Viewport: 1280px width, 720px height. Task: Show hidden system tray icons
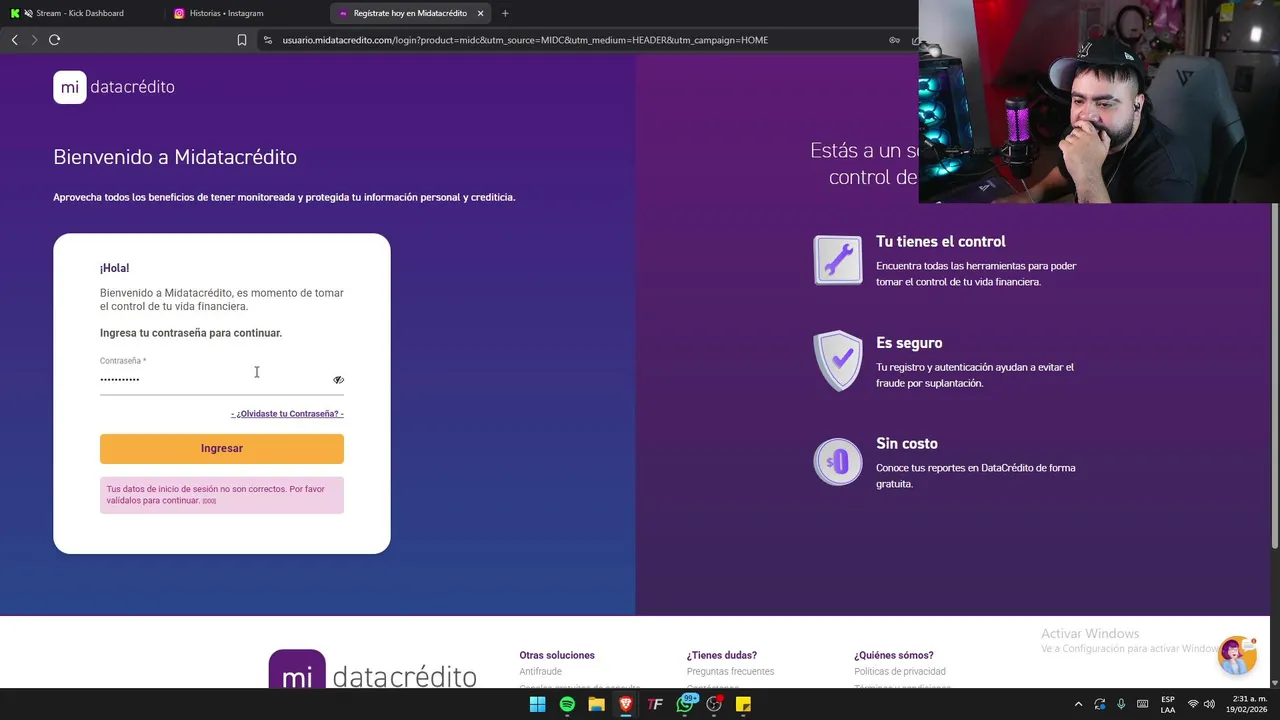(1078, 704)
